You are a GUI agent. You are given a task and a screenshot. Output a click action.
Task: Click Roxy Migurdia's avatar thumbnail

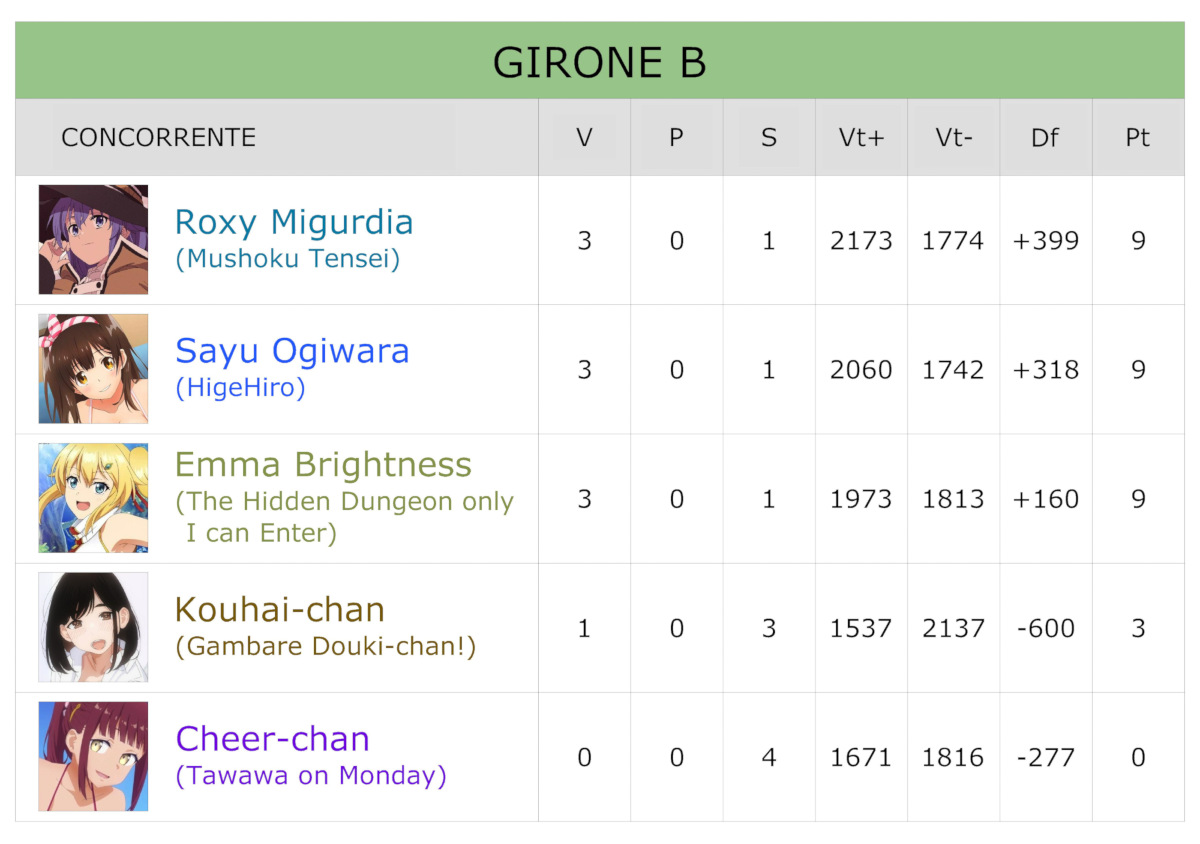(93, 240)
